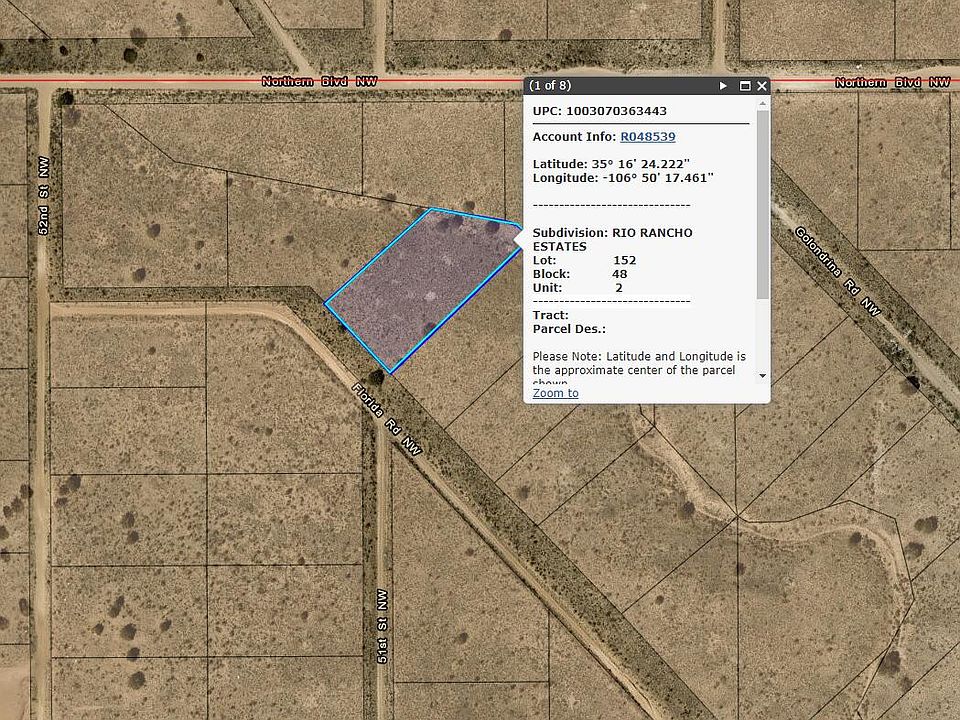Click the Longitude value text

623,178
